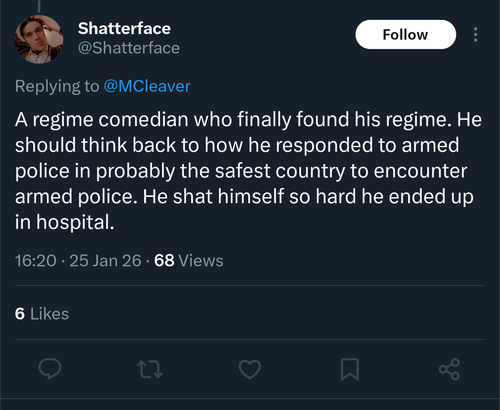This screenshot has width=500, height=410.
Task: Like the tweet with heart icon
Action: click(250, 369)
